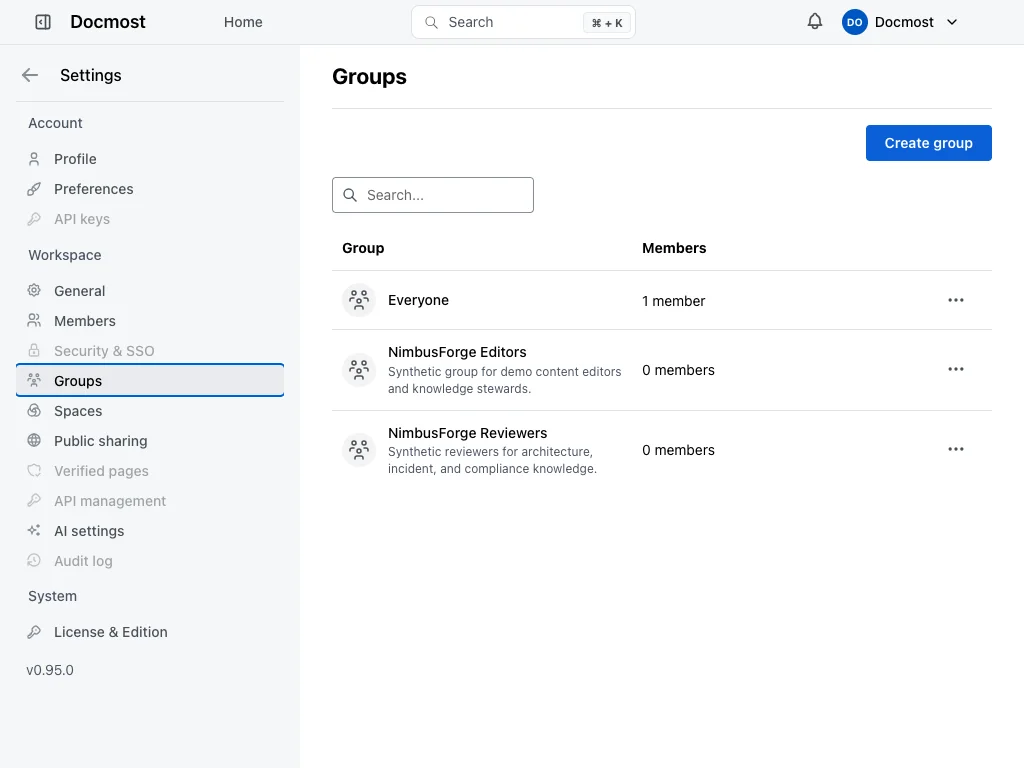Open Verified pages settings
The width and height of the screenshot is (1024, 768).
coord(150,471)
